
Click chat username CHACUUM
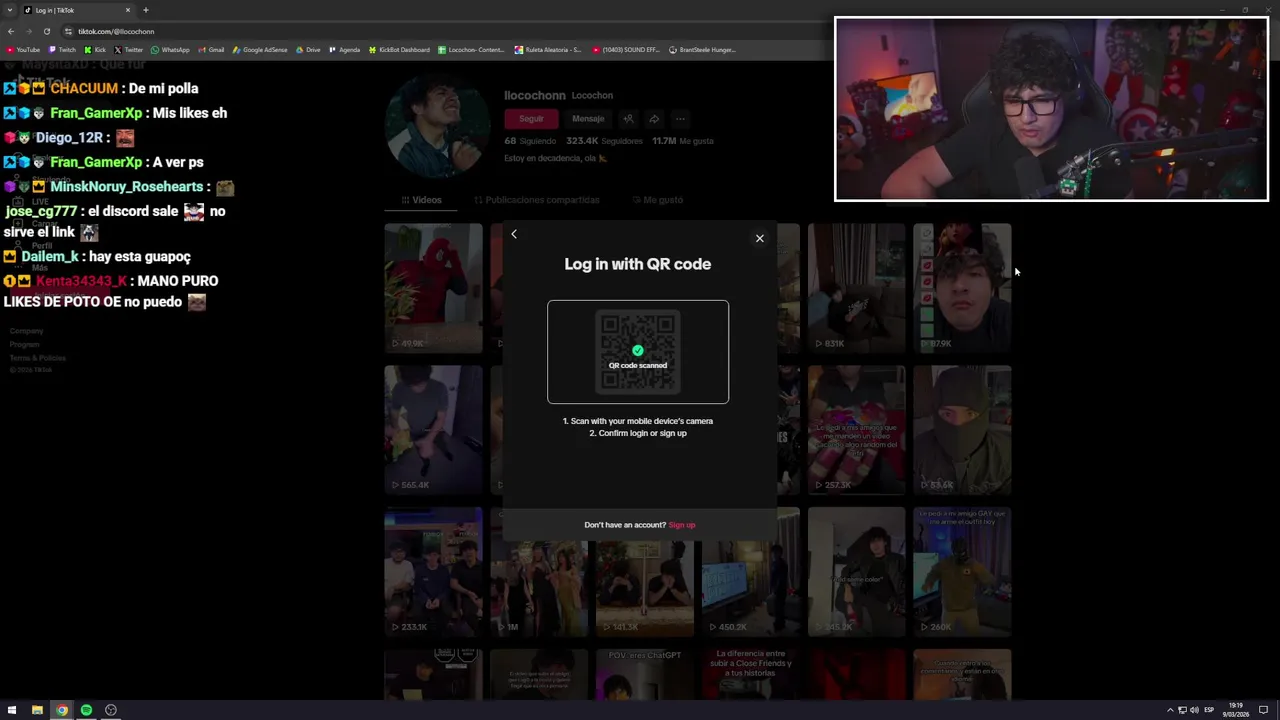[x=84, y=88]
